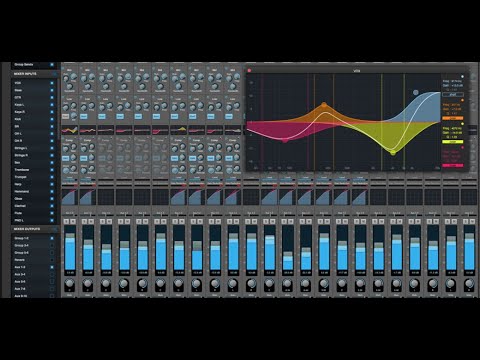
Task: Select the yellow EQ band node at the dip
Action: click(x=393, y=153)
